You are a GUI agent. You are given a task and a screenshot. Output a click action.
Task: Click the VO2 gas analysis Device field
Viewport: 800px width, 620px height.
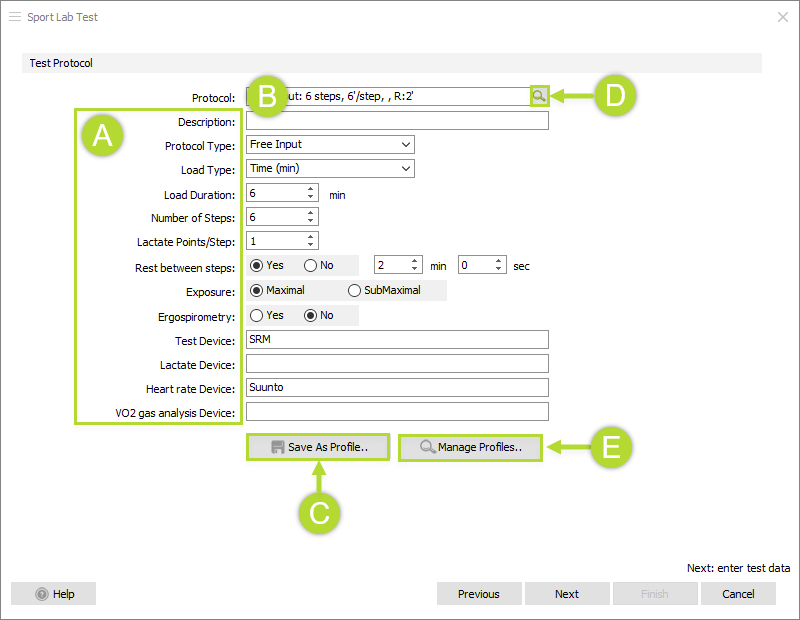point(397,411)
